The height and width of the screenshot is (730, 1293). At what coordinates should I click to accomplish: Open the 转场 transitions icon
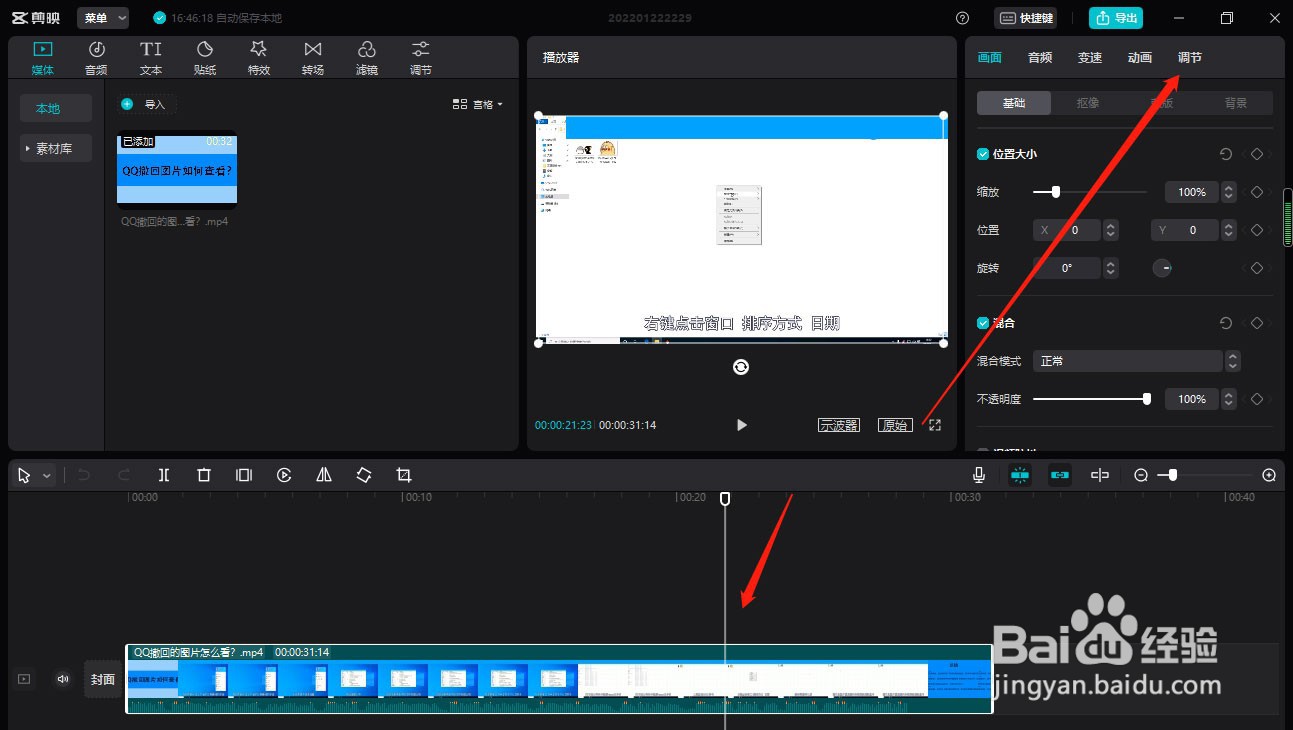[x=313, y=57]
